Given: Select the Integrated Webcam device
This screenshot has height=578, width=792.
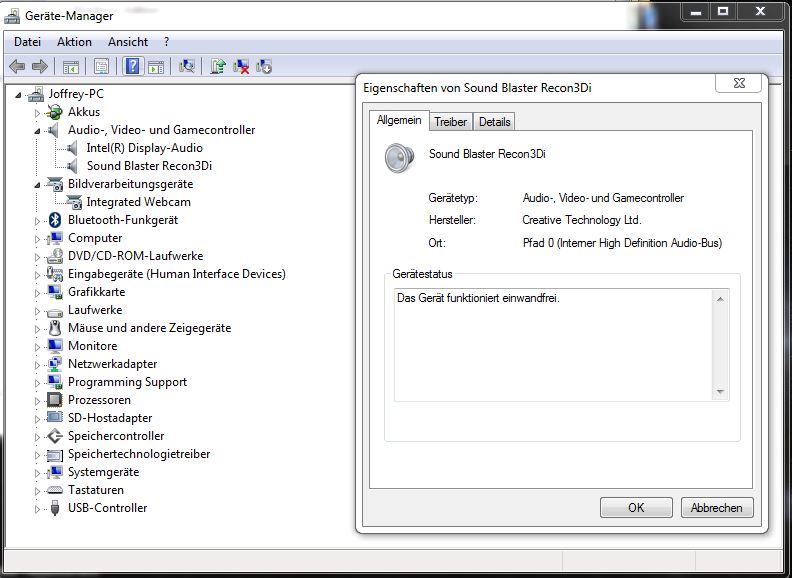Looking at the screenshot, I should 138,202.
